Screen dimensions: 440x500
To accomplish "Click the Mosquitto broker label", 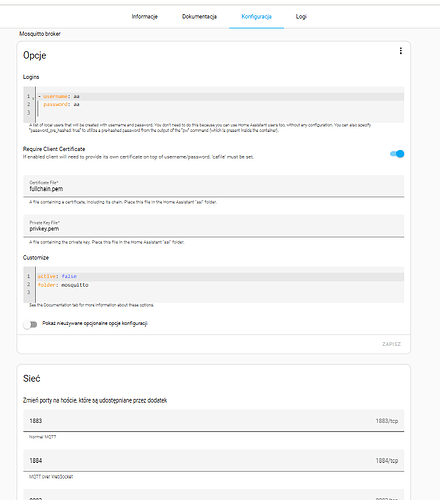I will click(40, 34).
